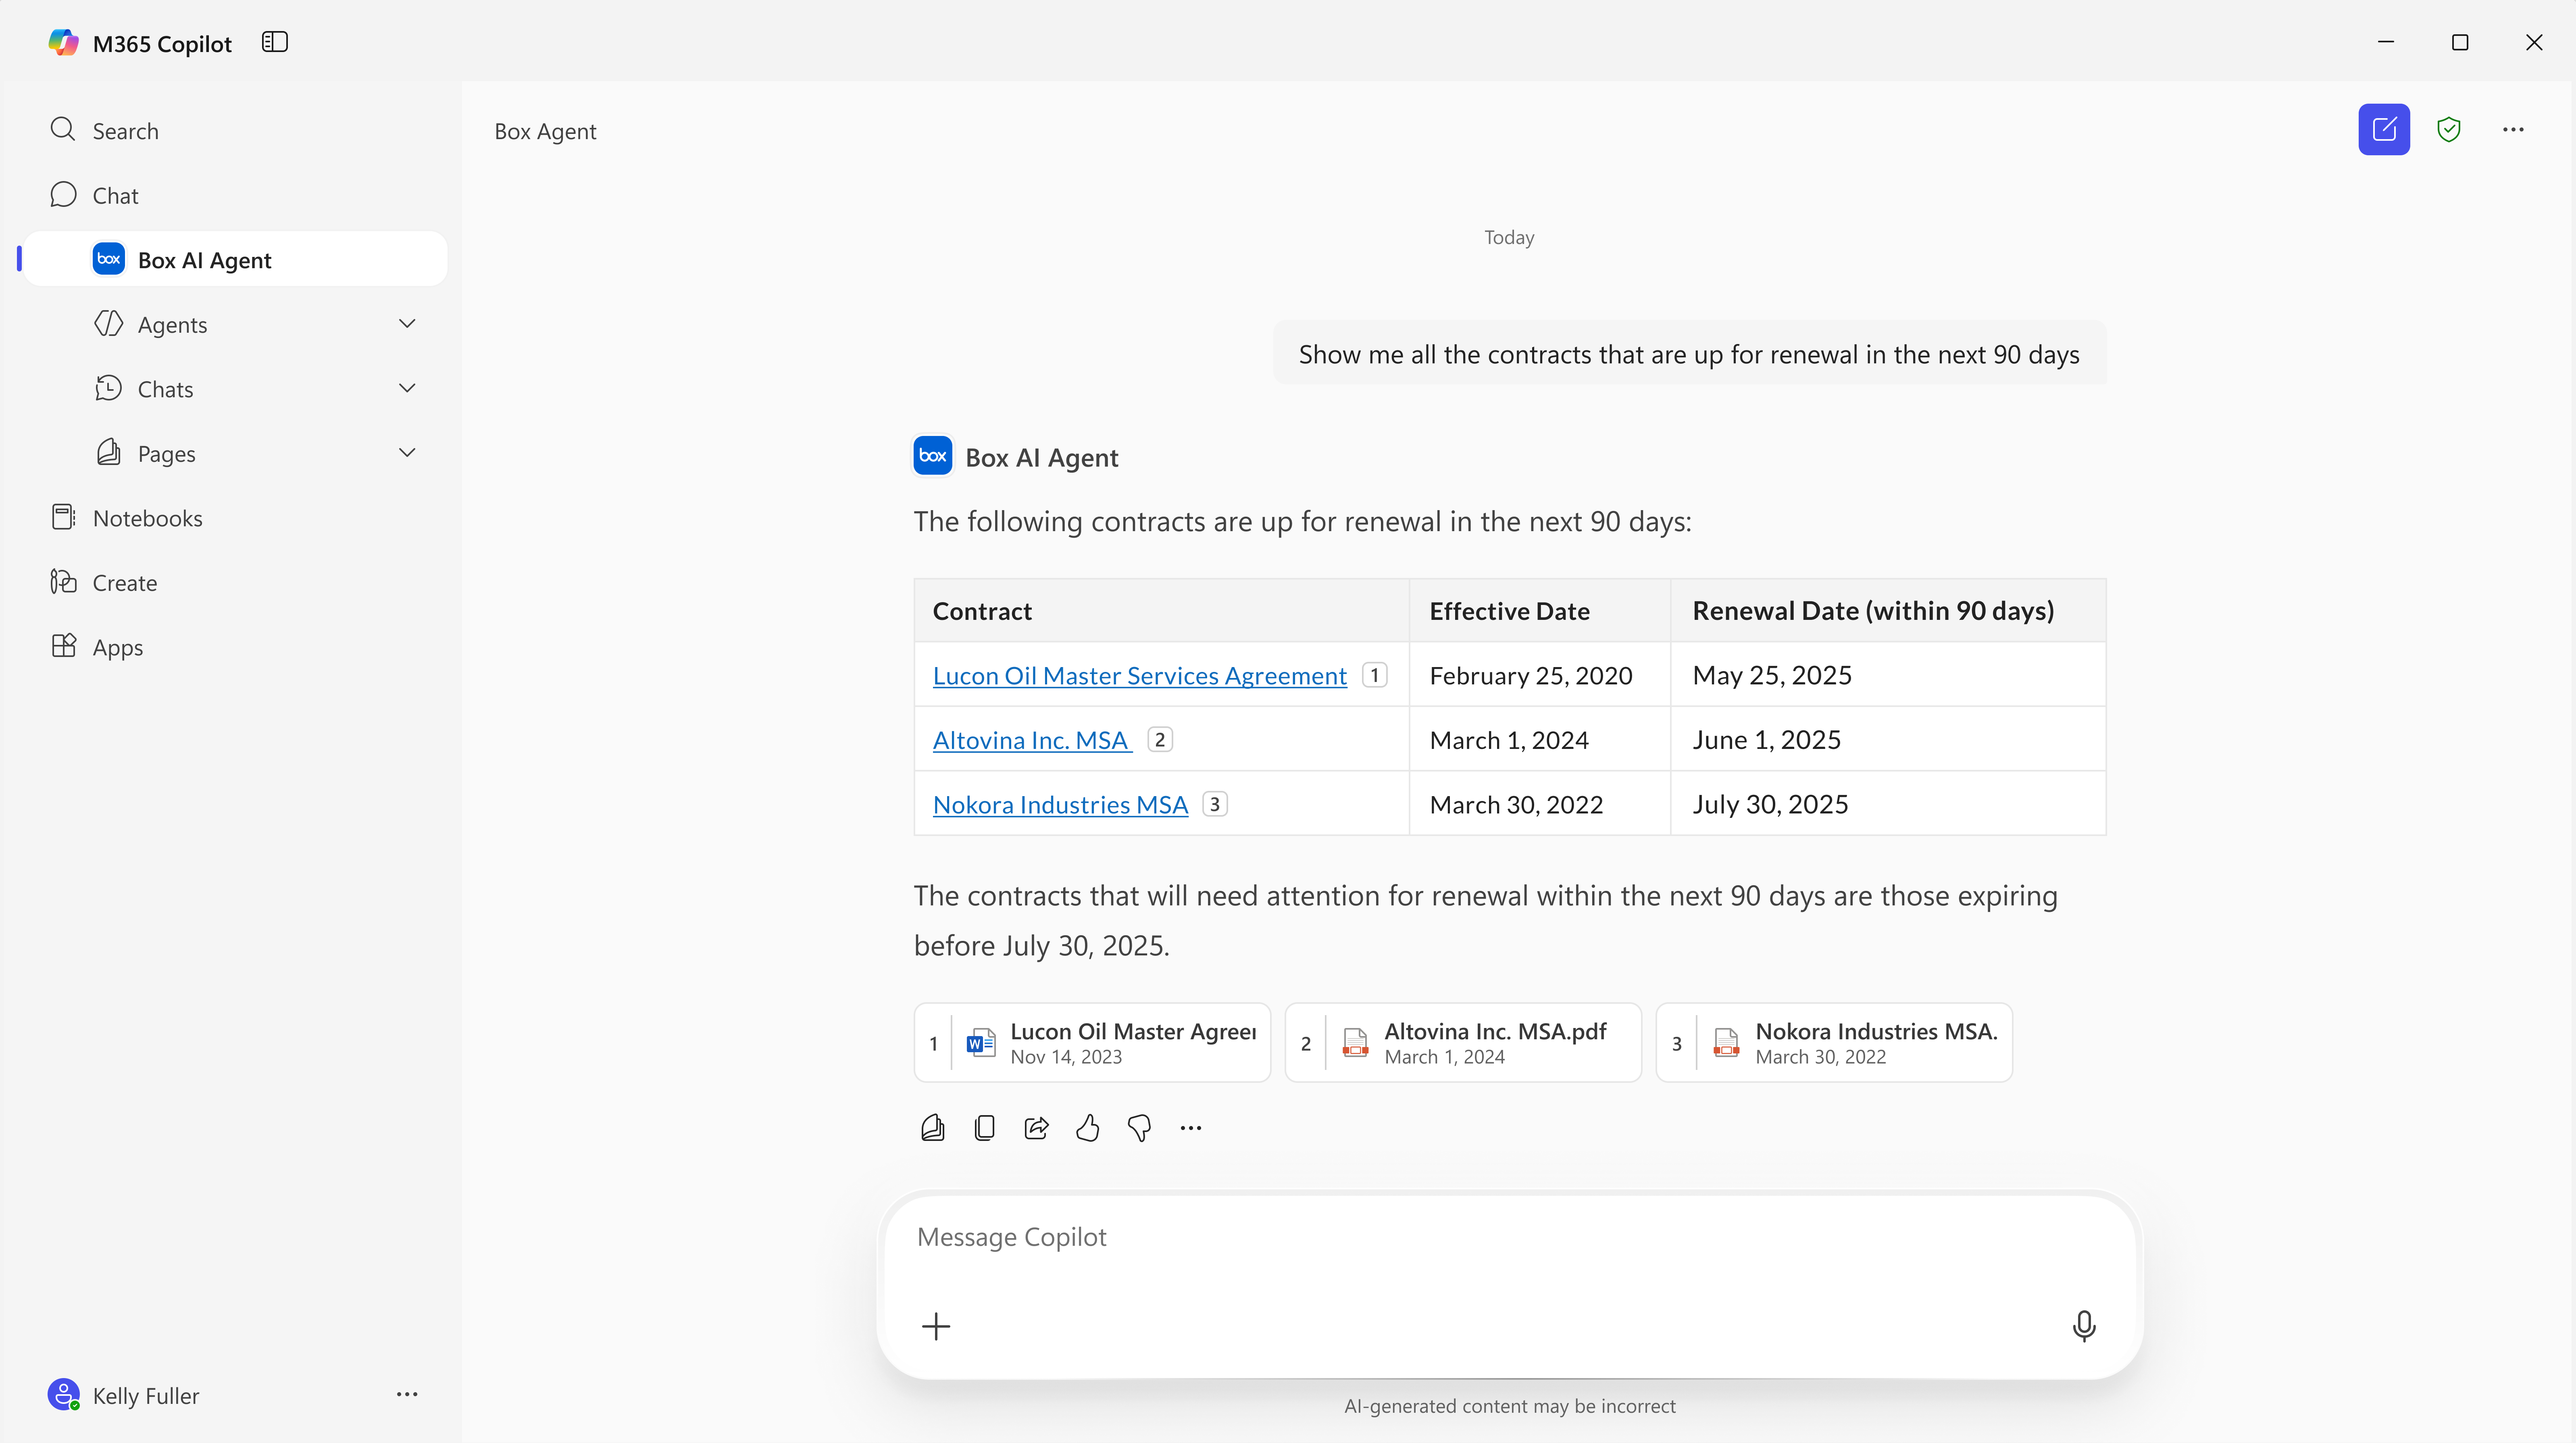Viewport: 2576px width, 1443px height.
Task: Click citation badge 3 in table
Action: tap(1215, 804)
